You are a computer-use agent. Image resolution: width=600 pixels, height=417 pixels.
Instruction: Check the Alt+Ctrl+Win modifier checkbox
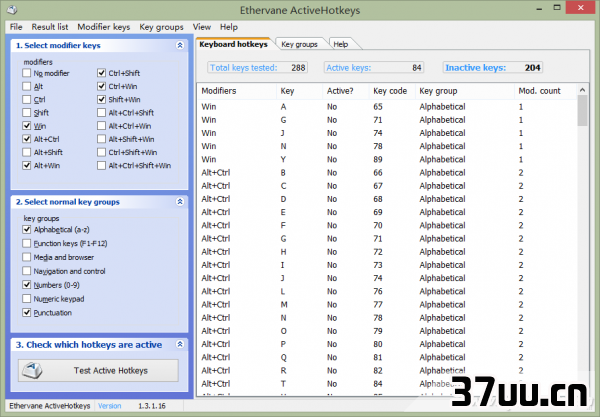[x=101, y=126]
